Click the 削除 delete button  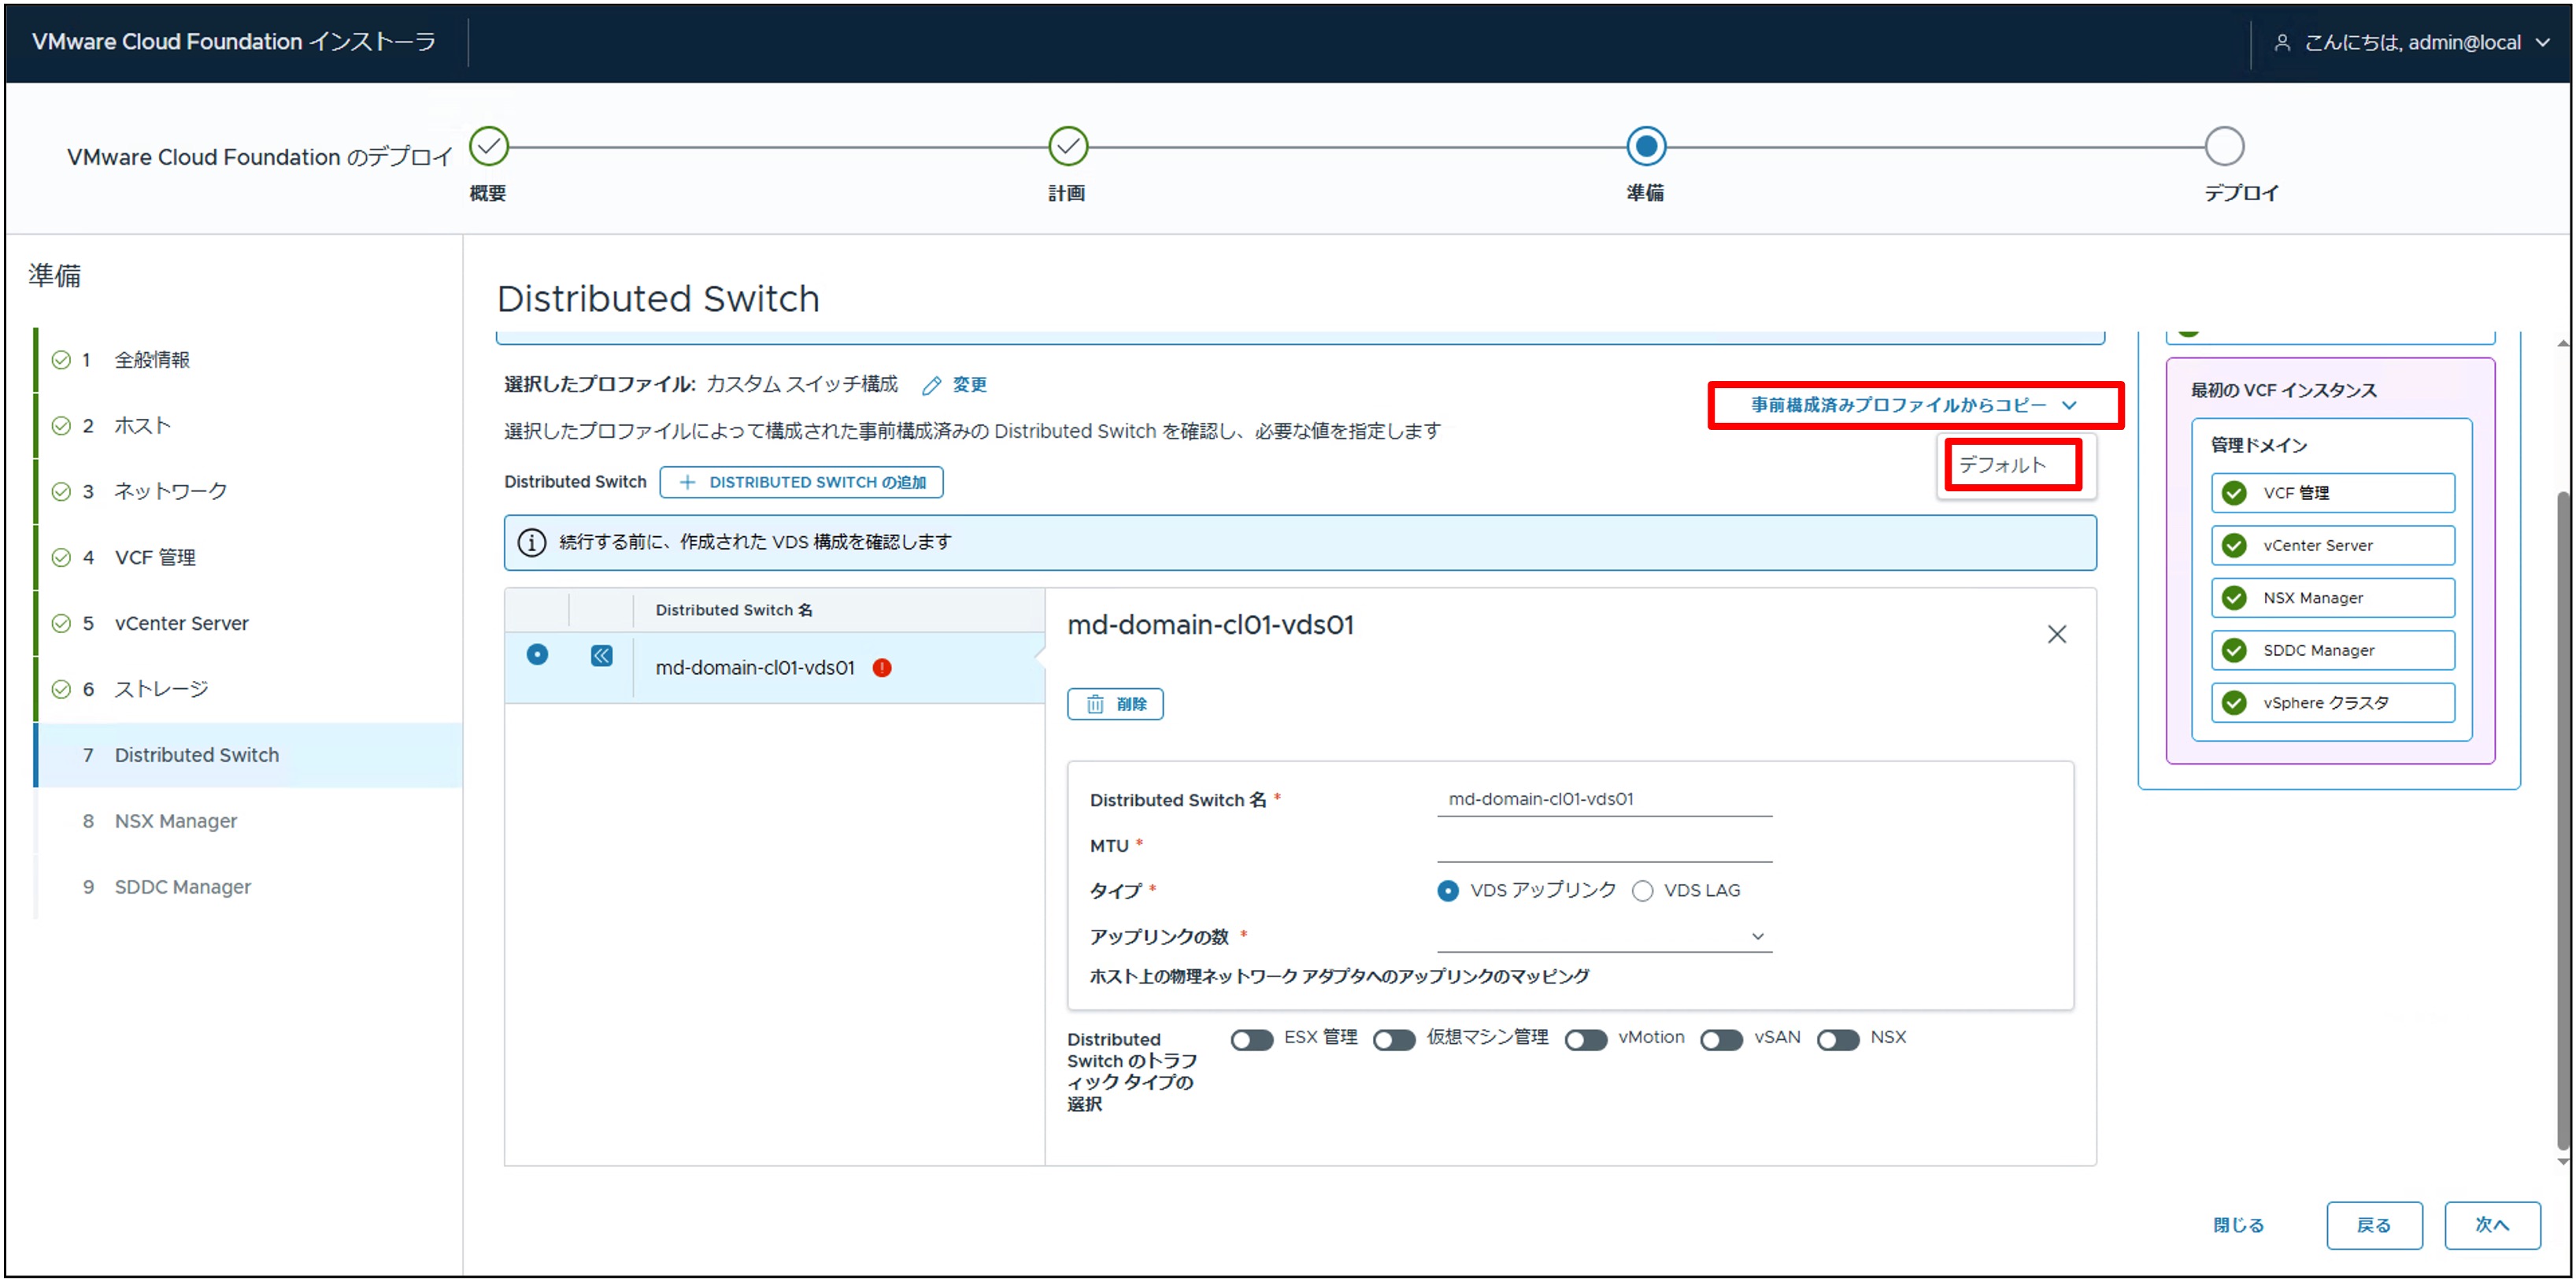(1116, 705)
